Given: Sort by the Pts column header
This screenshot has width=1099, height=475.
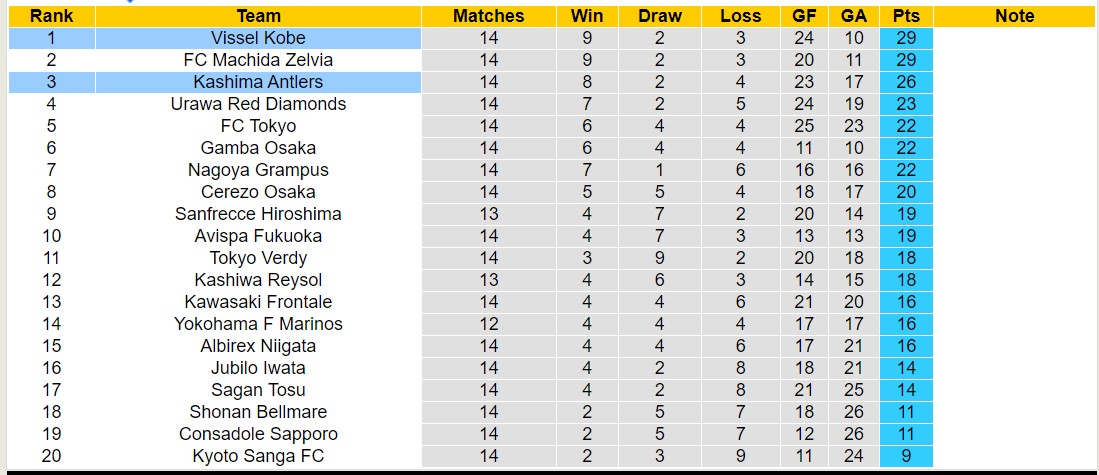Looking at the screenshot, I should tap(907, 16).
